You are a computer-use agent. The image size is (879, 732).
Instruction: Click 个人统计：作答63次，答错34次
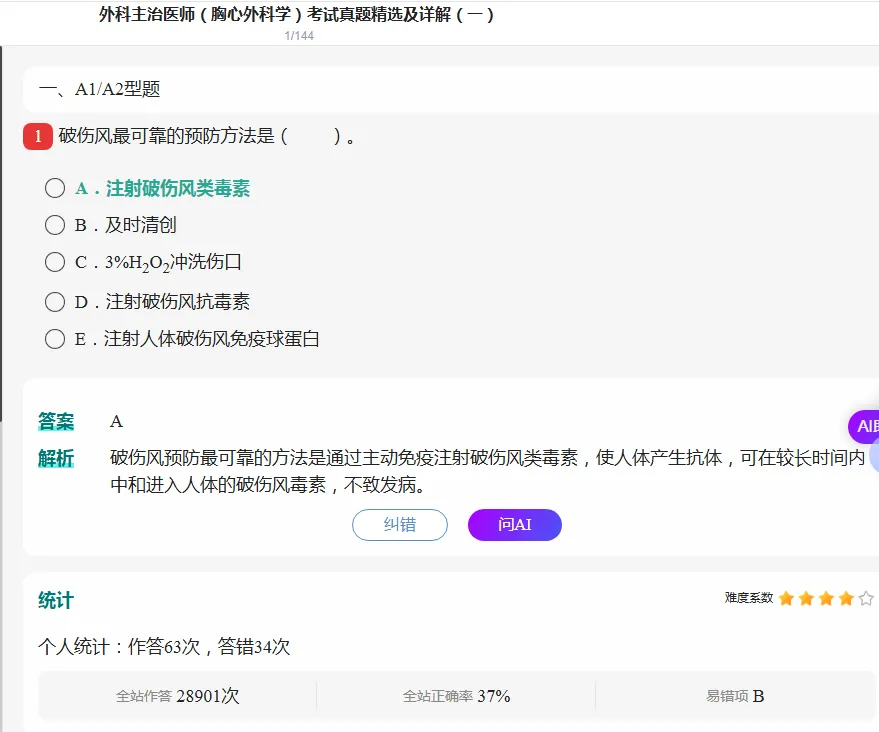[x=164, y=647]
